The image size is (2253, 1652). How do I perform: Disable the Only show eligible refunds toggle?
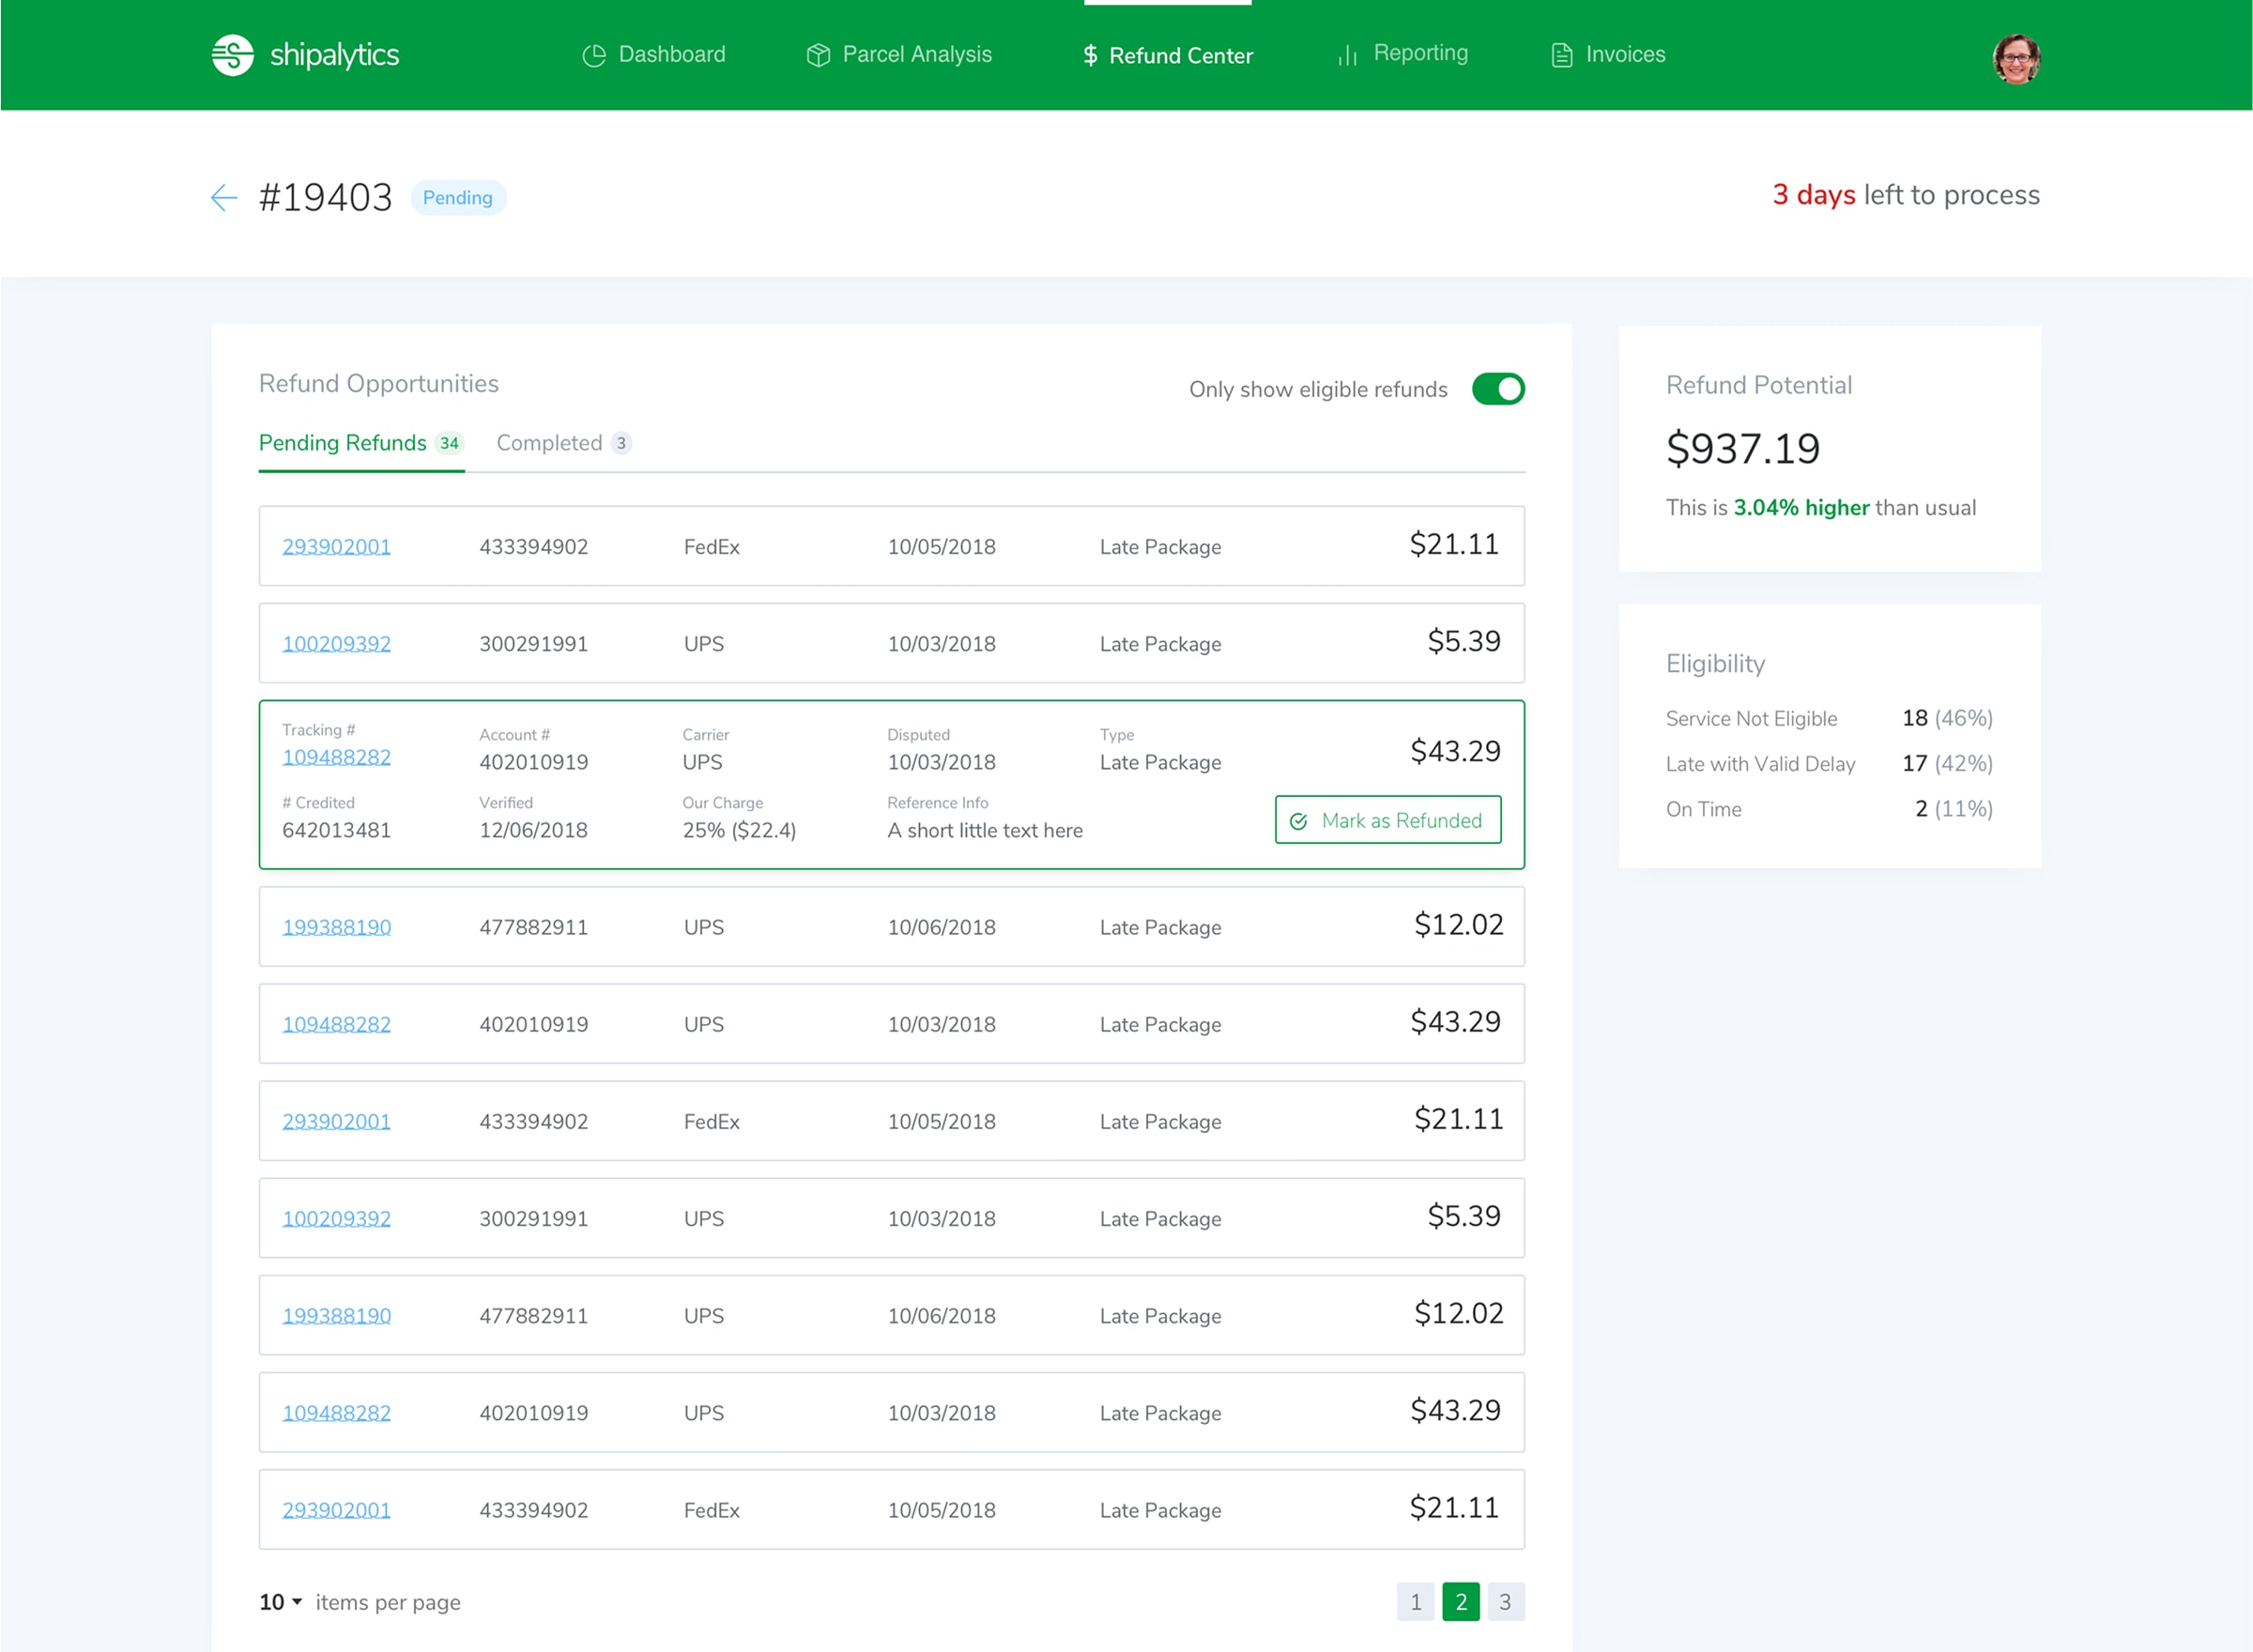(x=1497, y=389)
